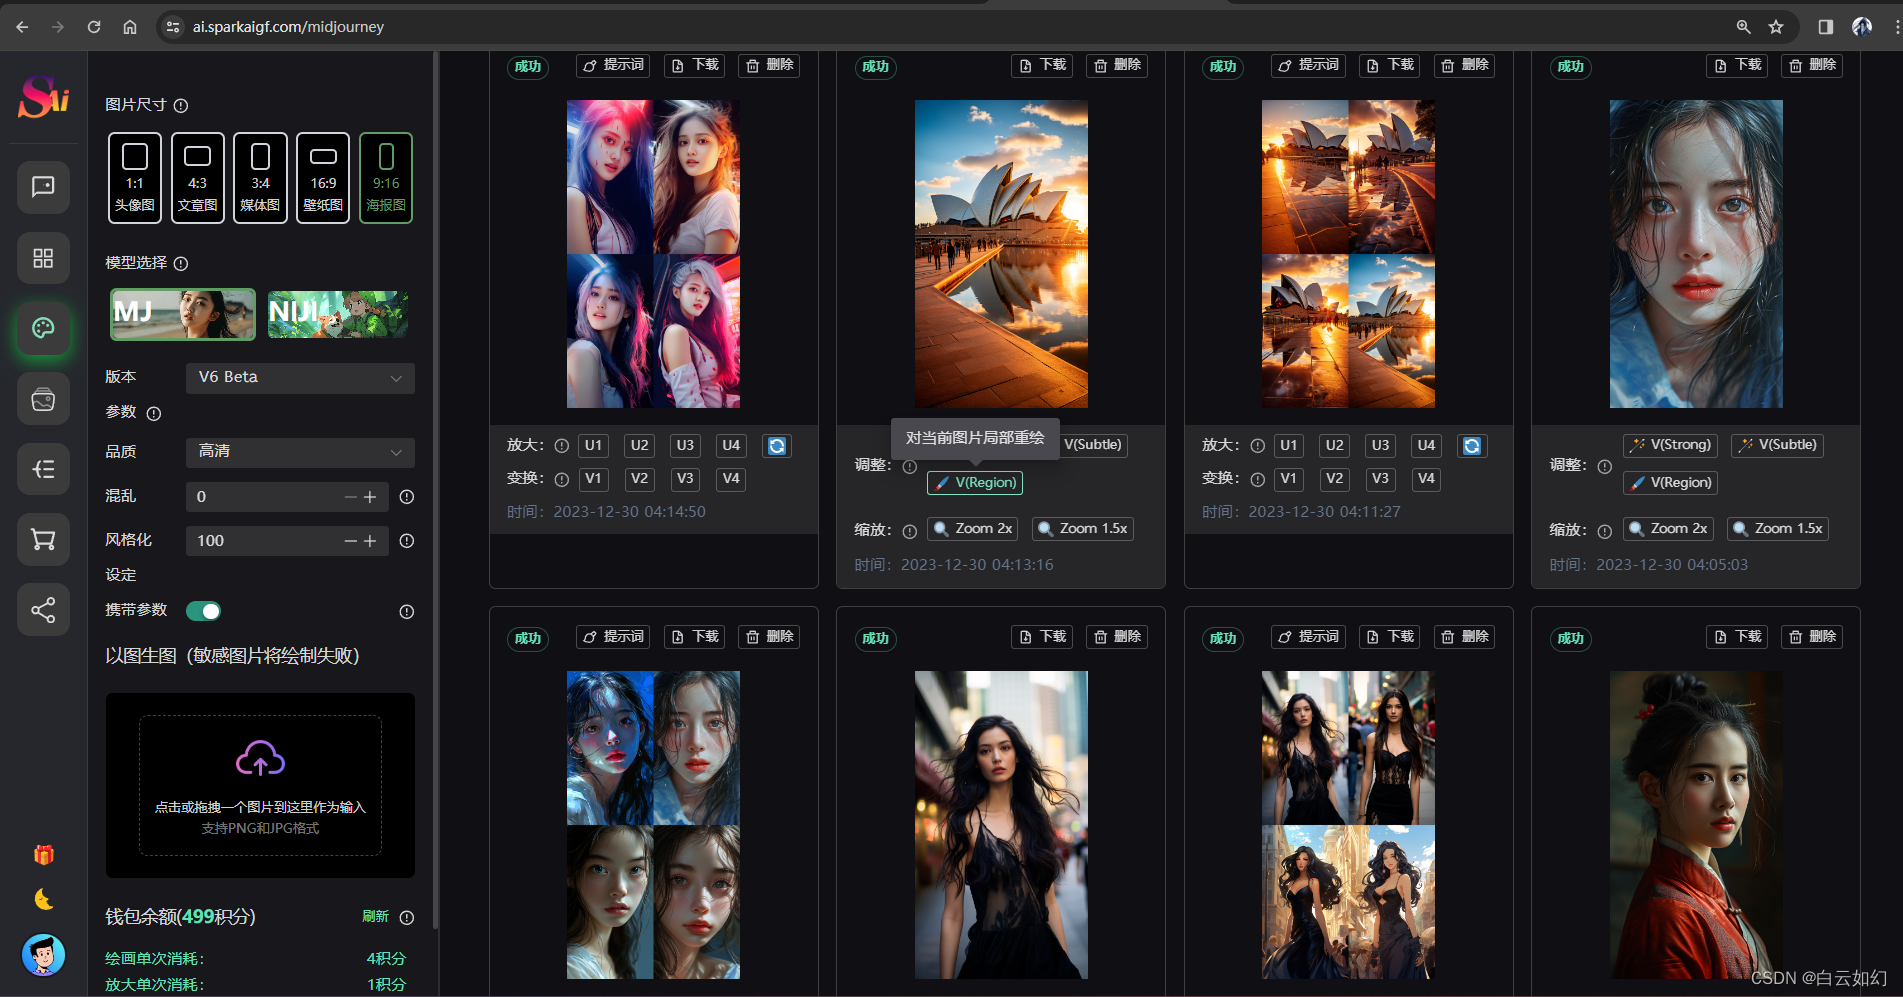Click 删除 on blue portrait card
The height and width of the screenshot is (997, 1903).
pyautogui.click(x=1812, y=65)
